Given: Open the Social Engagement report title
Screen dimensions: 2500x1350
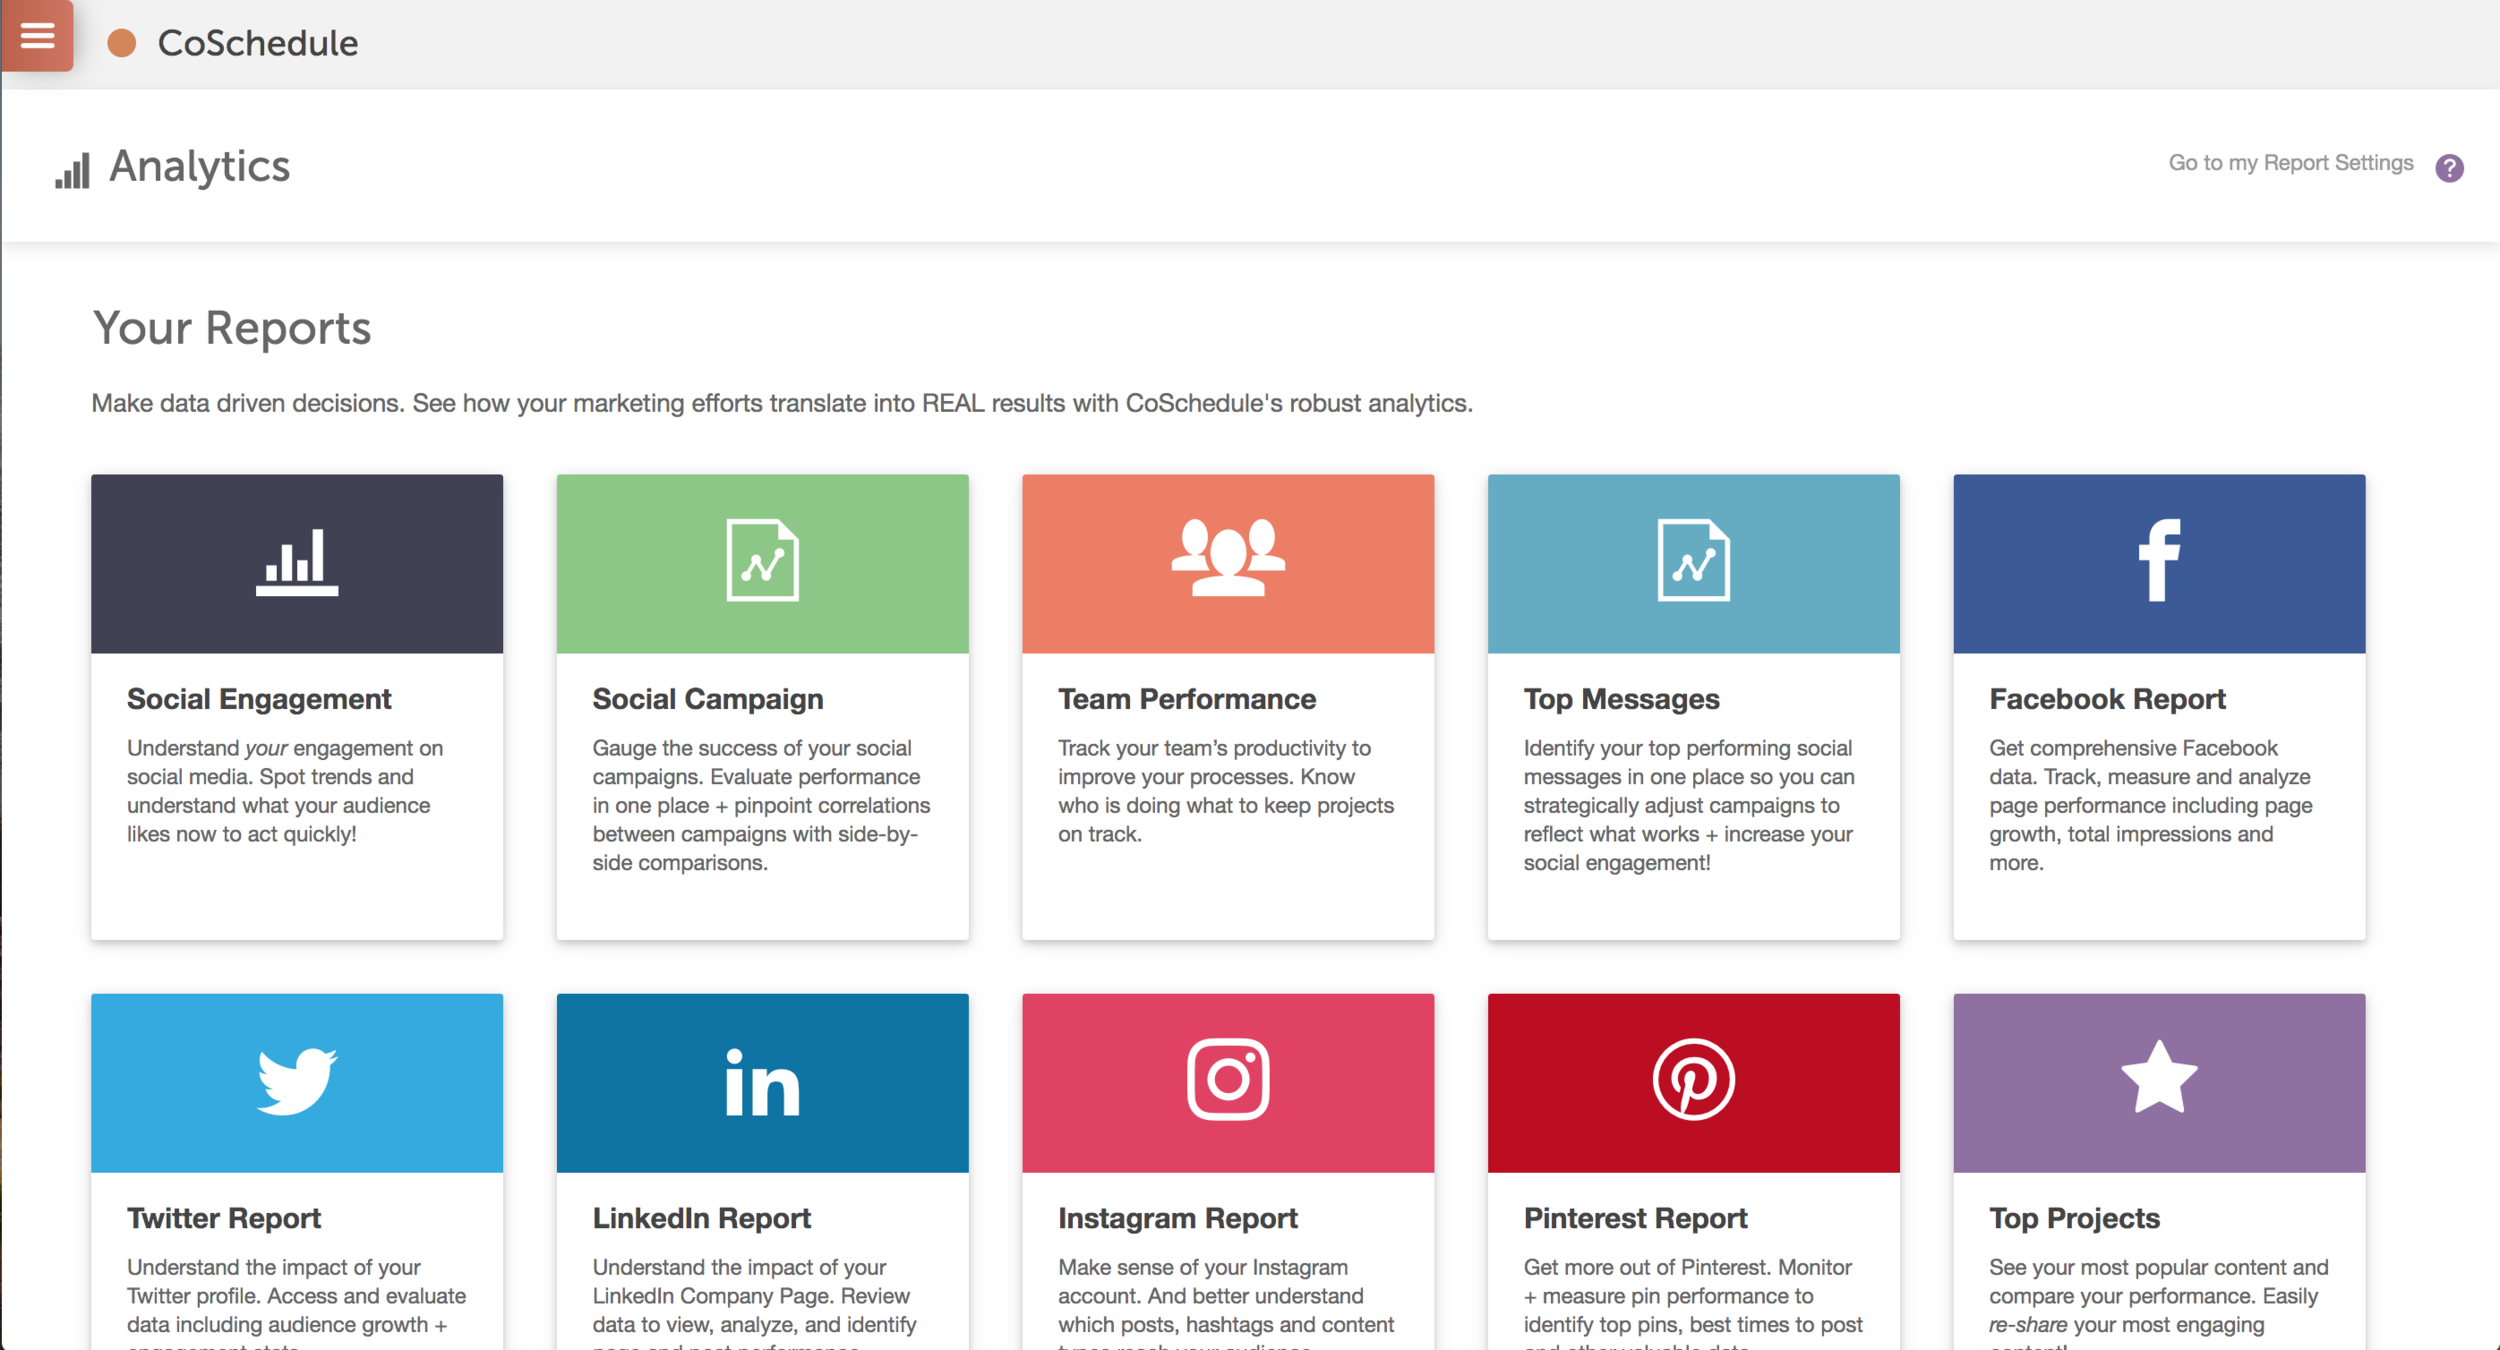Looking at the screenshot, I should (x=259, y=699).
